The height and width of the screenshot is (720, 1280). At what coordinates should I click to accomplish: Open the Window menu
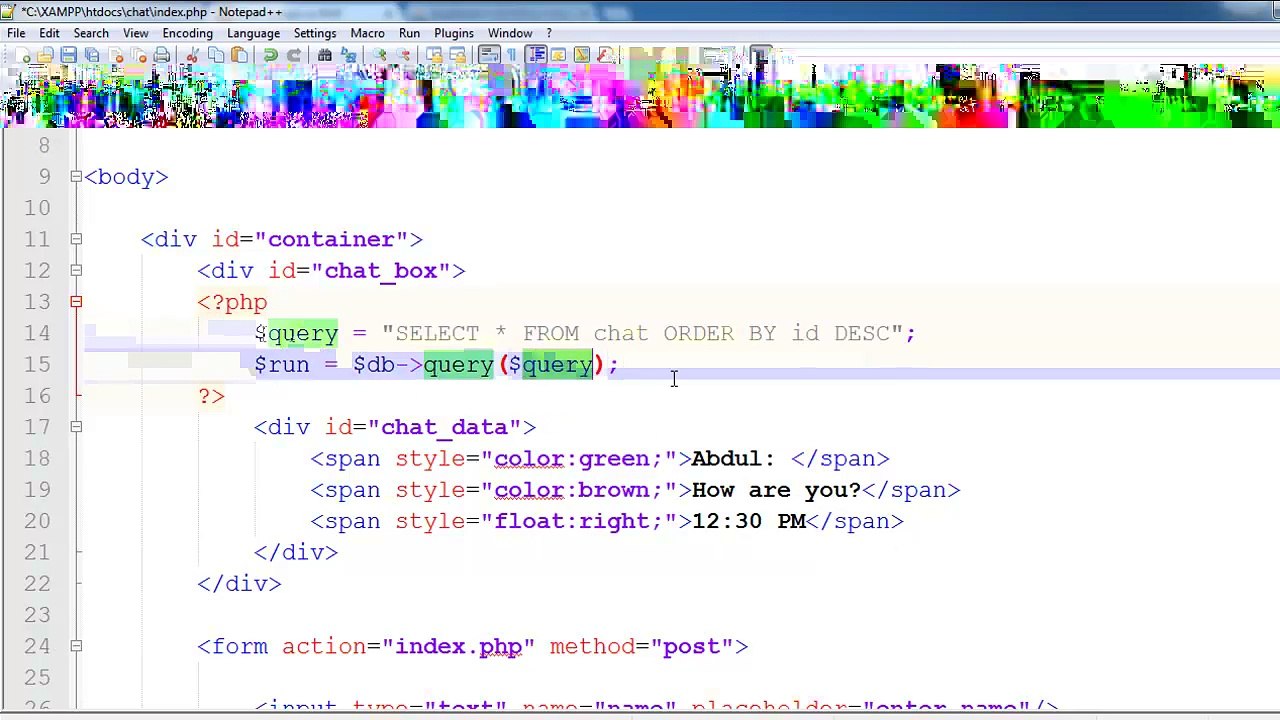[x=510, y=33]
